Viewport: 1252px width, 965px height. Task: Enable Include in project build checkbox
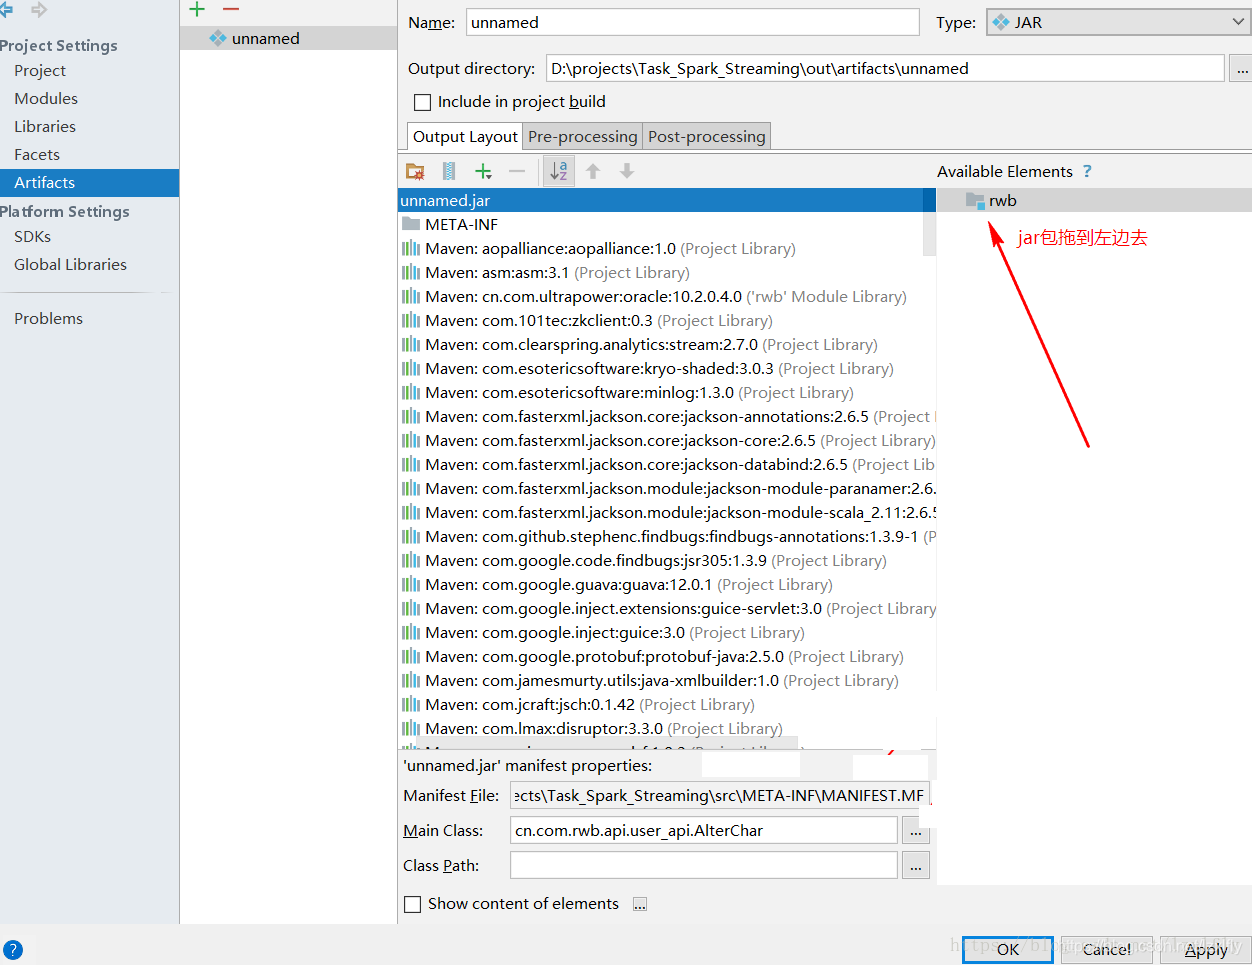422,102
